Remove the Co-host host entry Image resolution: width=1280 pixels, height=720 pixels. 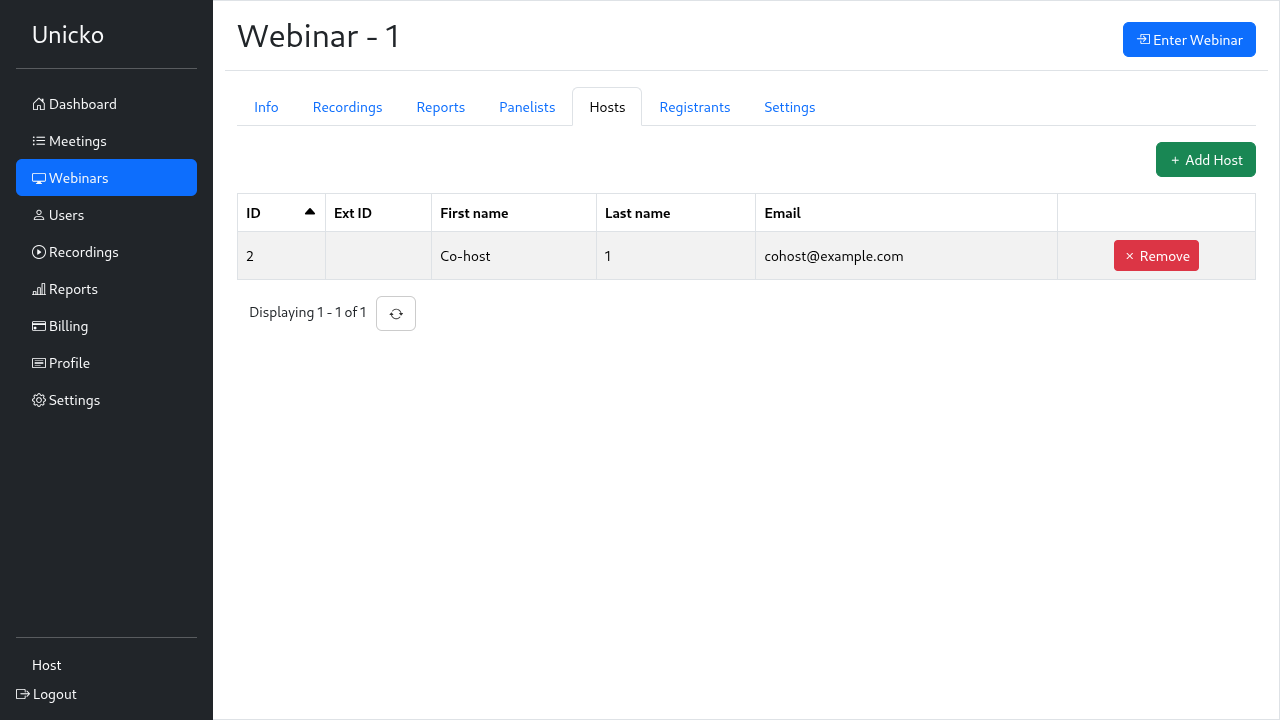click(1156, 256)
